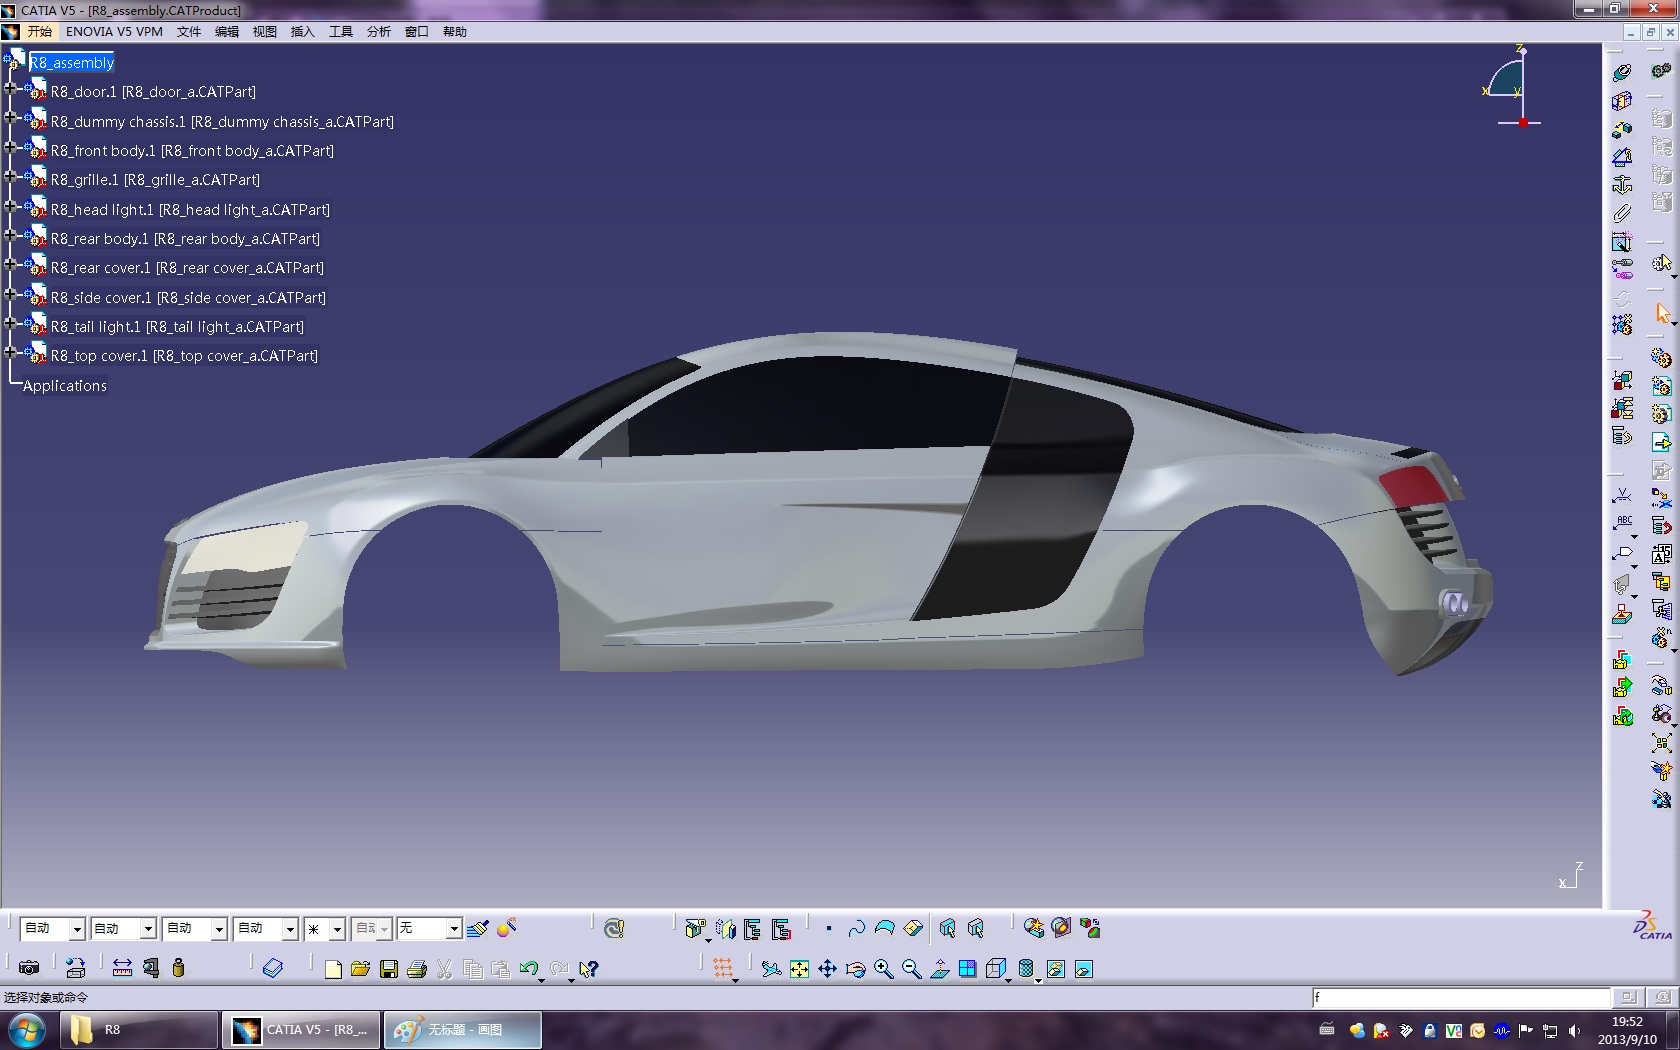1680x1050 pixels.
Task: Select the Pan view tool
Action: point(827,969)
